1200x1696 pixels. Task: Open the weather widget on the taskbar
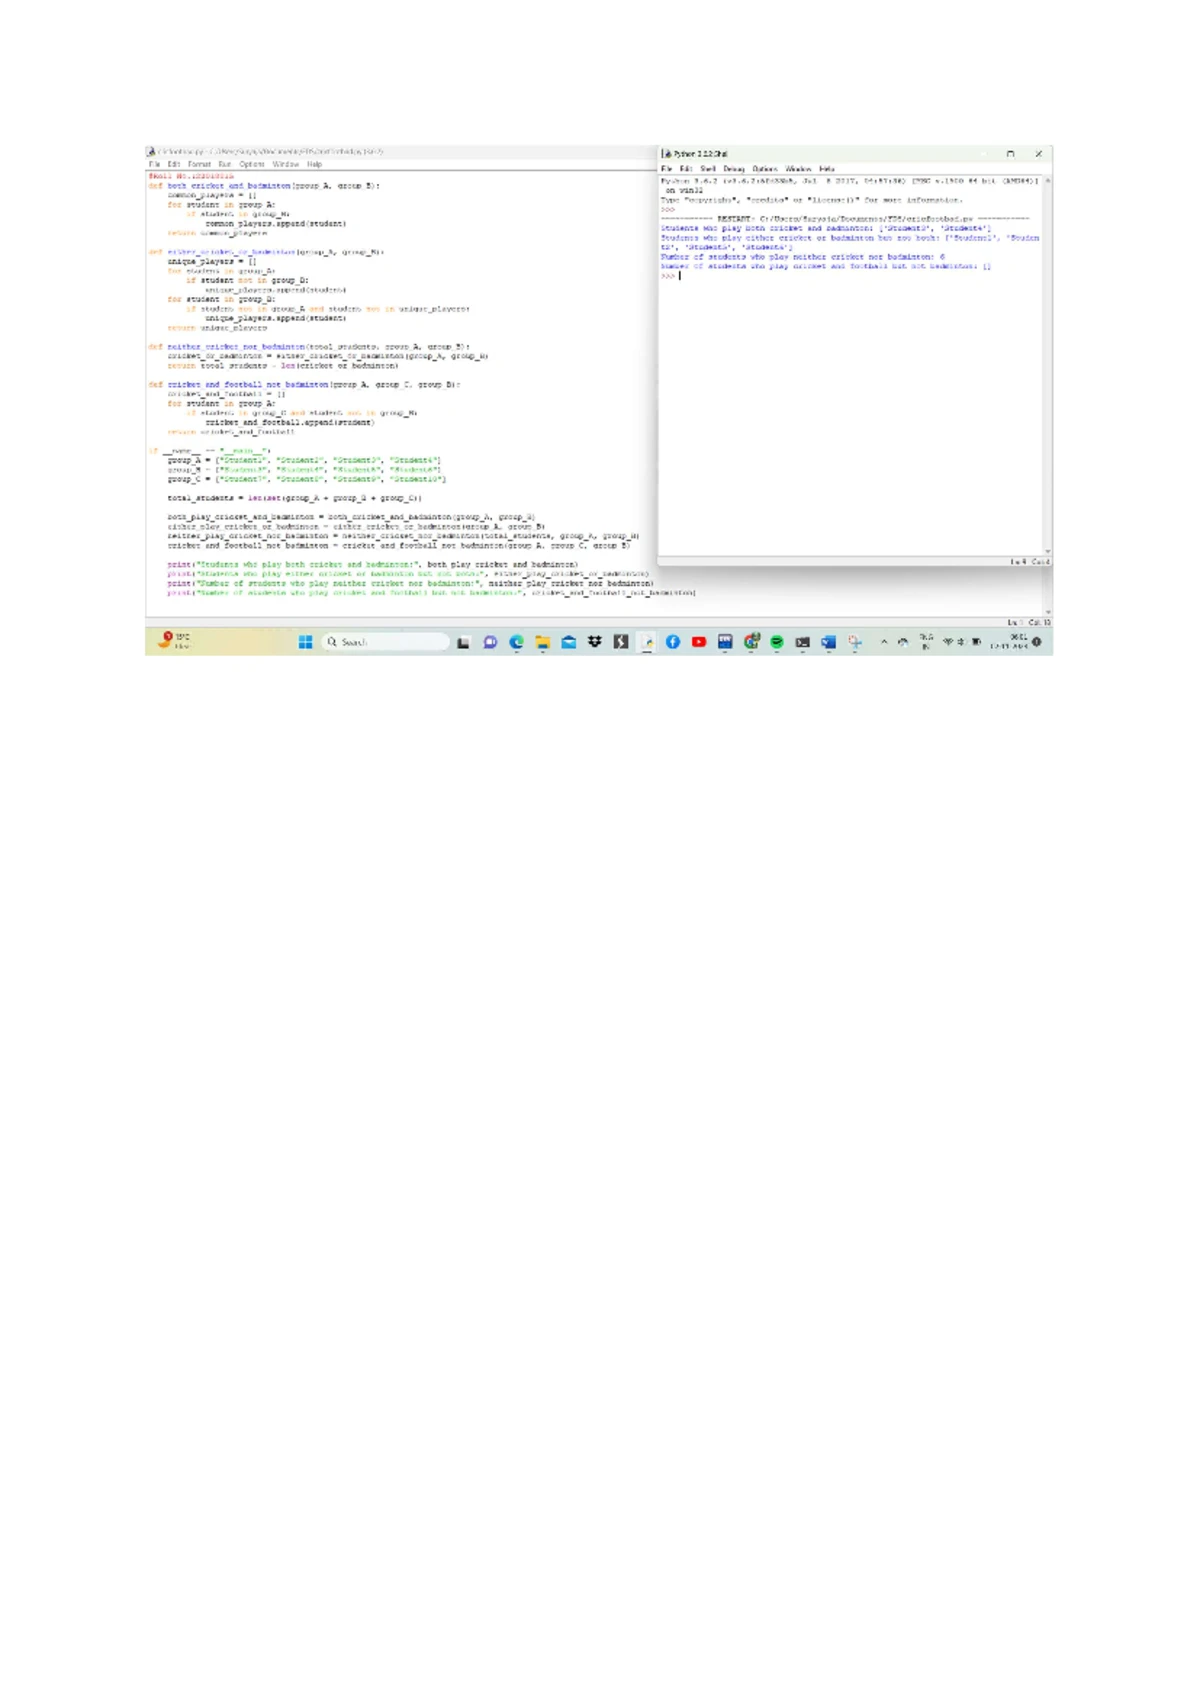pyautogui.click(x=174, y=641)
